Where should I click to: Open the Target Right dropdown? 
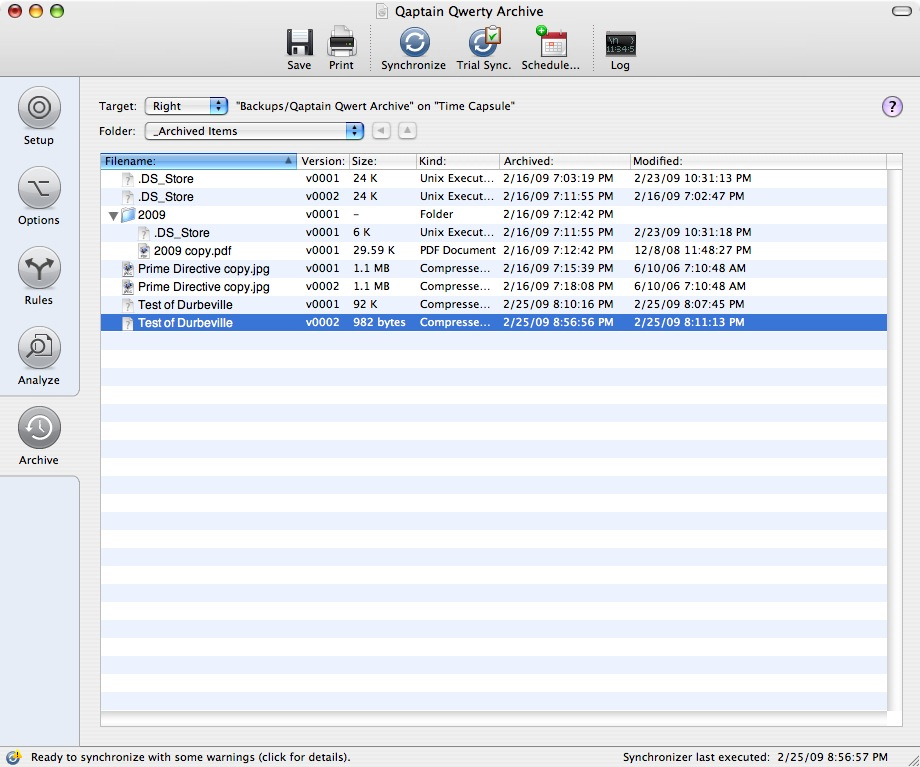coord(187,106)
